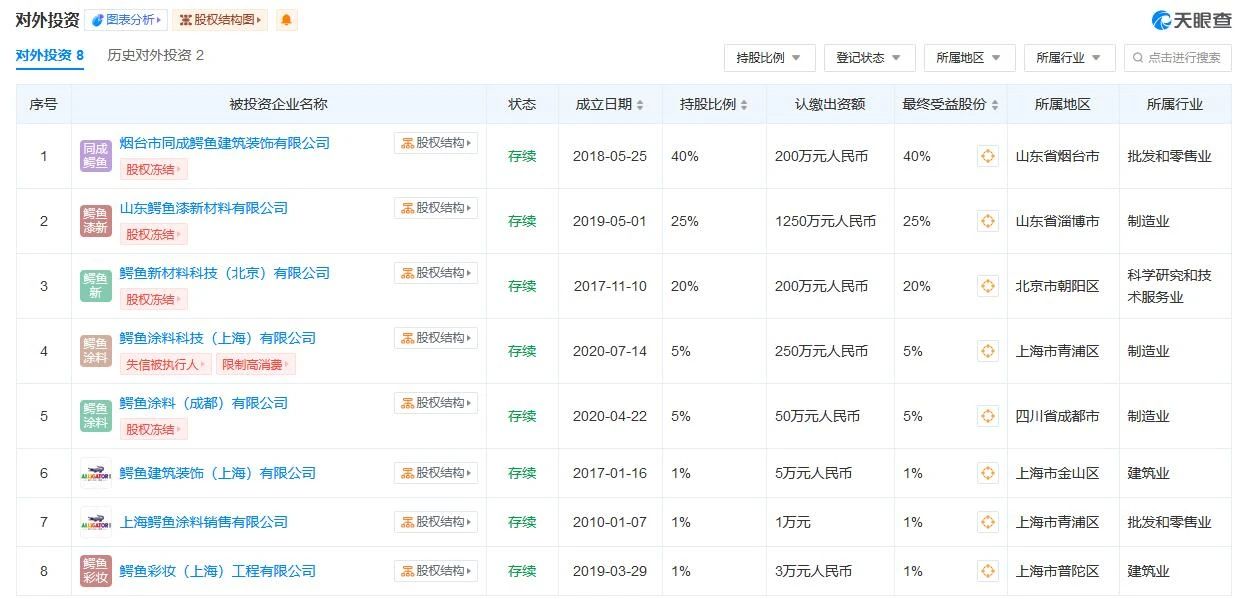
Task: Switch to 历史对外投资 tab
Action: click(155, 56)
